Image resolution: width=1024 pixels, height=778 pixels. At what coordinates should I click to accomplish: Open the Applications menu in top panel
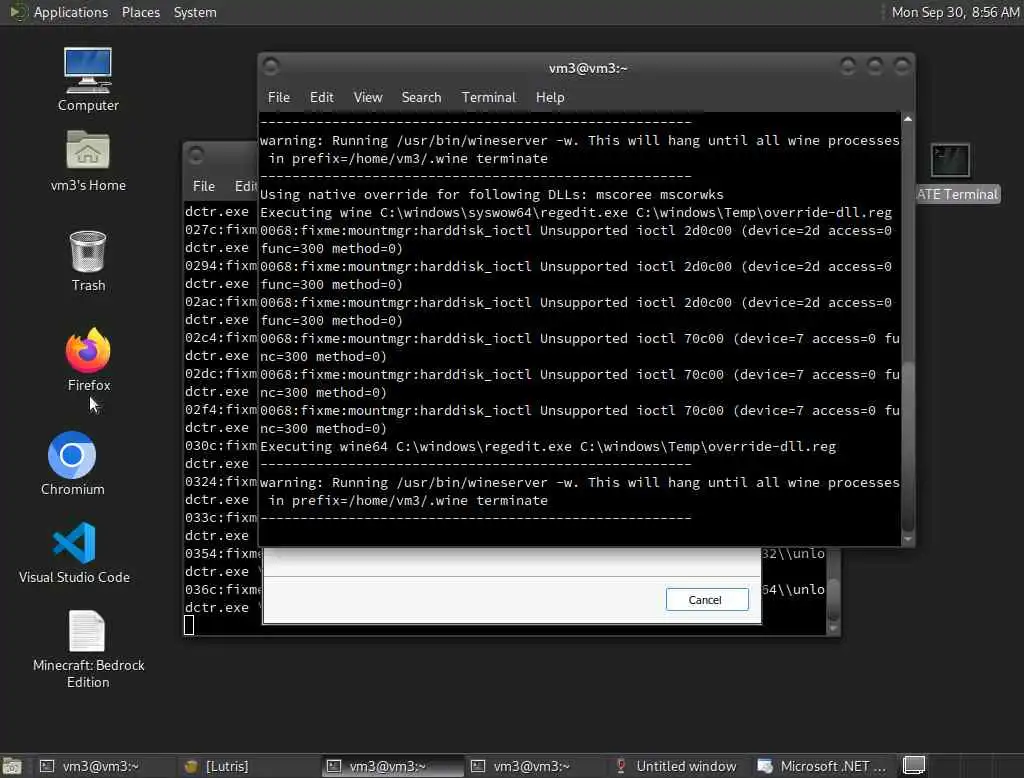click(71, 12)
